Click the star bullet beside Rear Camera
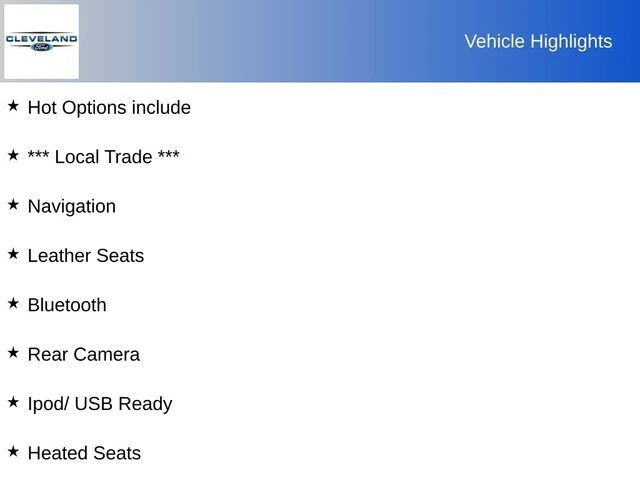 click(13, 352)
